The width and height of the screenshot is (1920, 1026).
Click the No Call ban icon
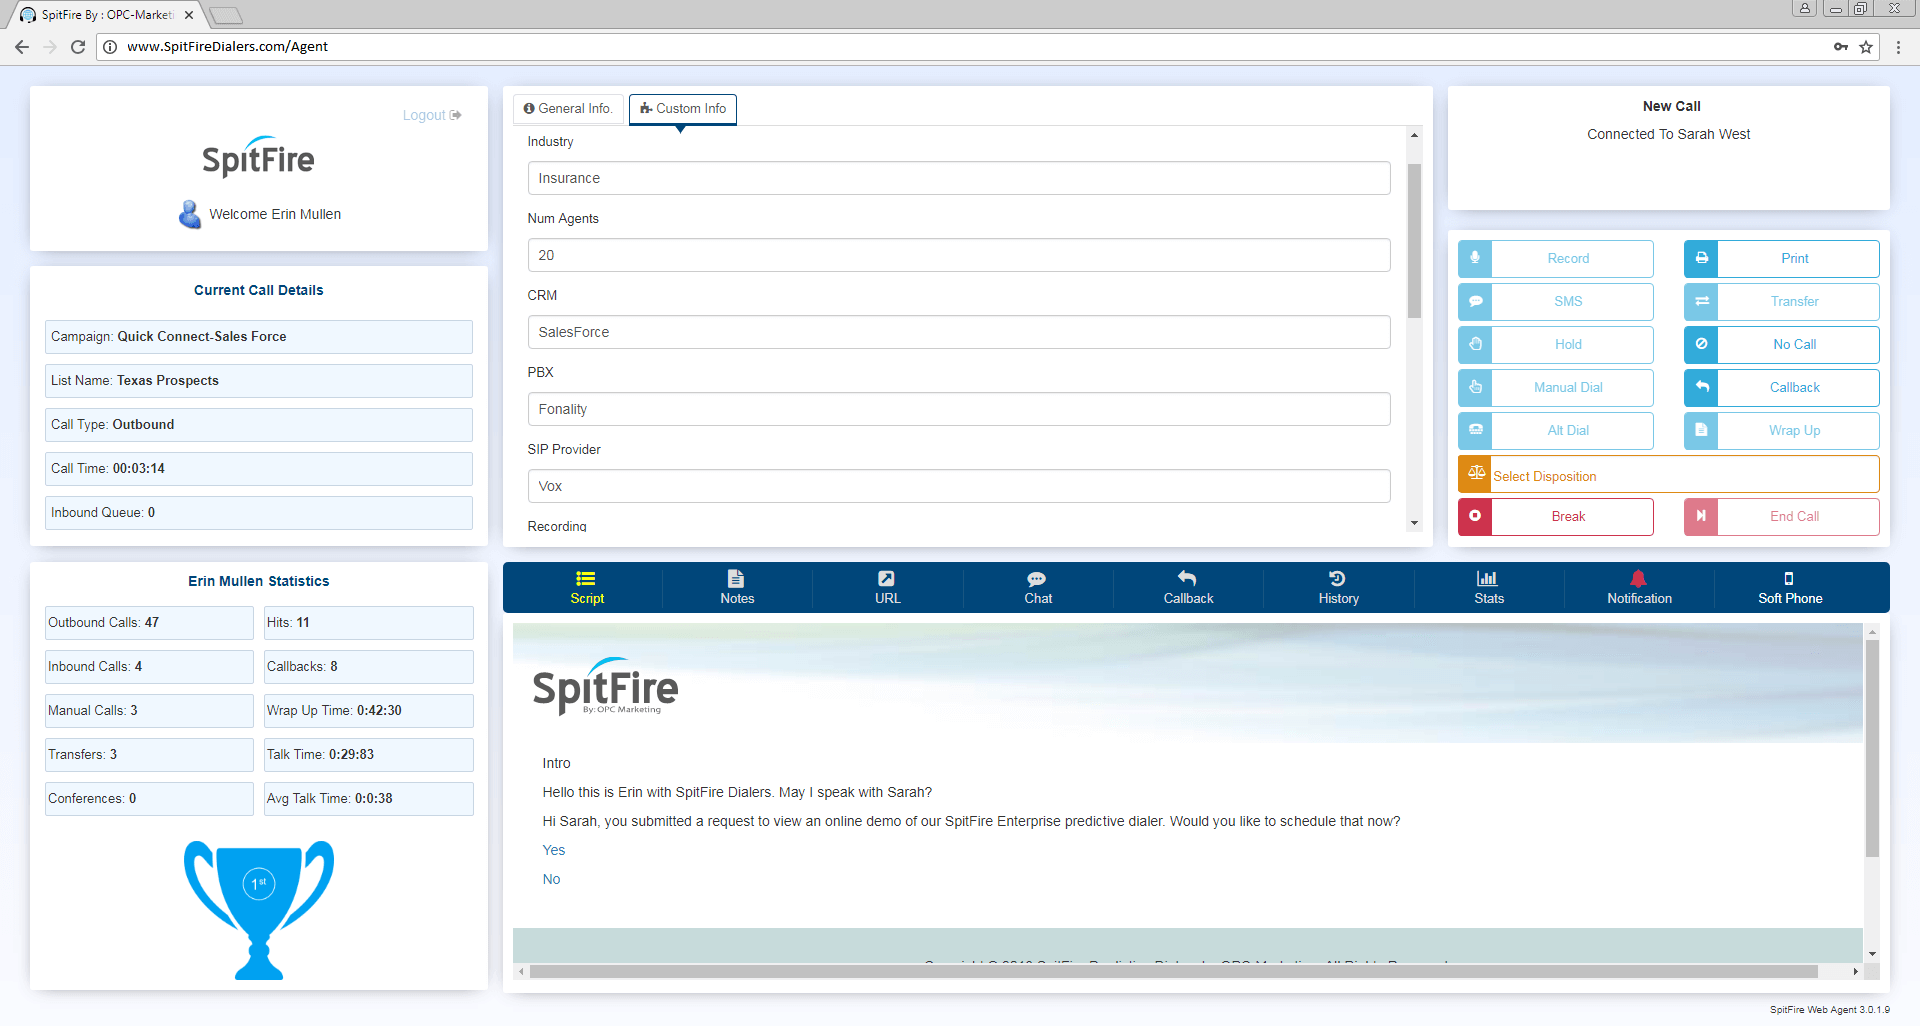pos(1701,344)
